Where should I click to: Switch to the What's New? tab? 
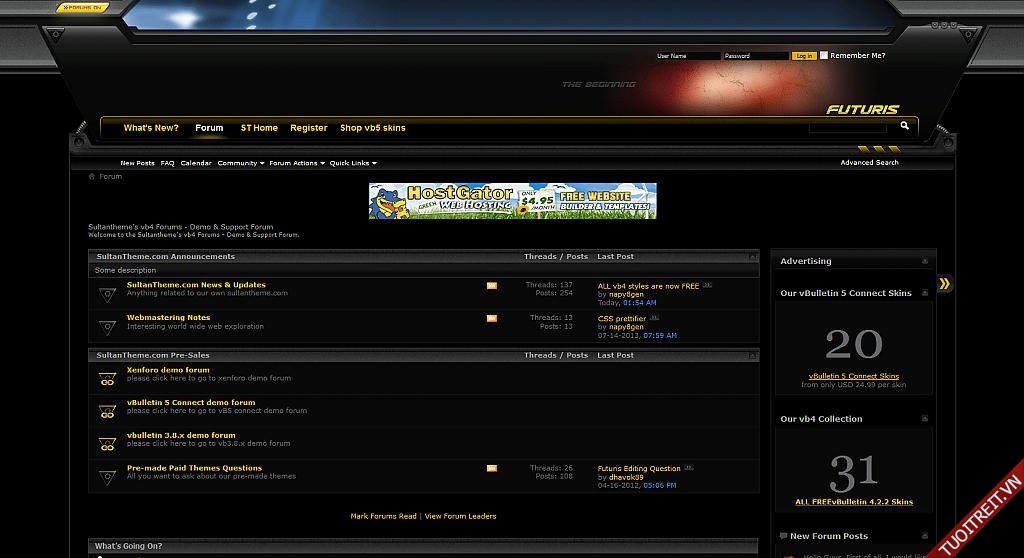click(151, 128)
